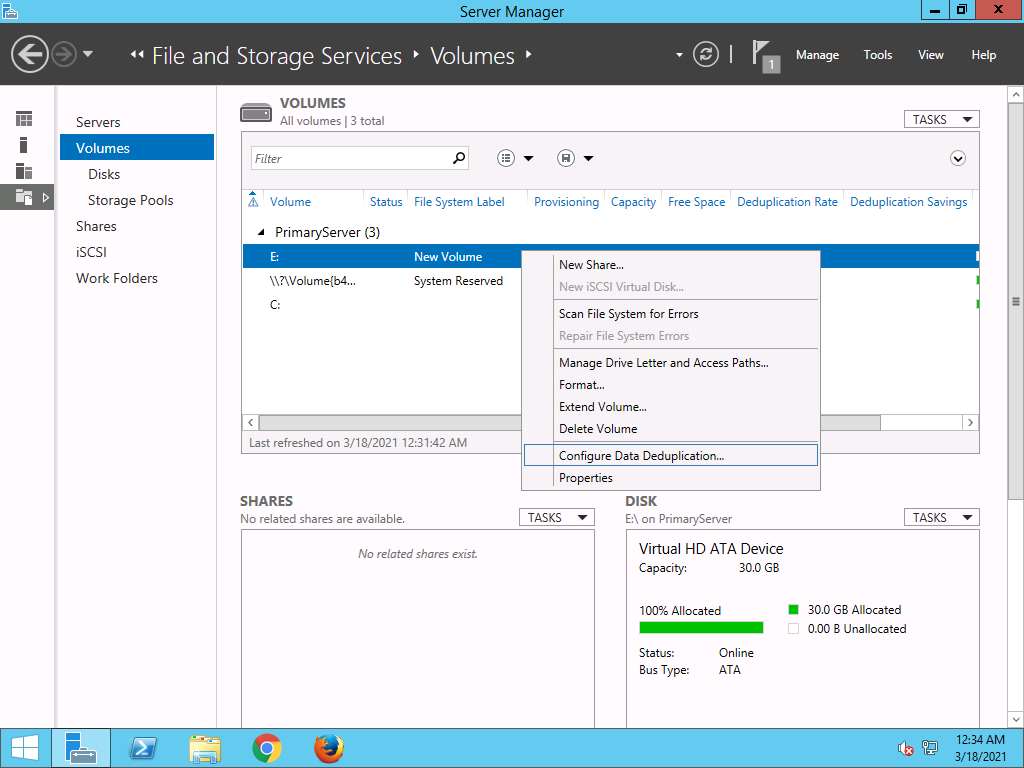Click the 100% Allocated green bar
Screen dimensions: 1024x768
coord(701,628)
